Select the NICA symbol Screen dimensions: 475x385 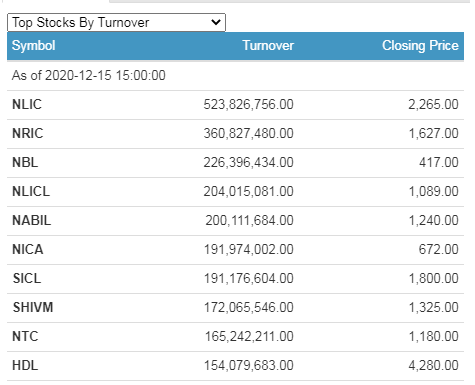(28, 249)
